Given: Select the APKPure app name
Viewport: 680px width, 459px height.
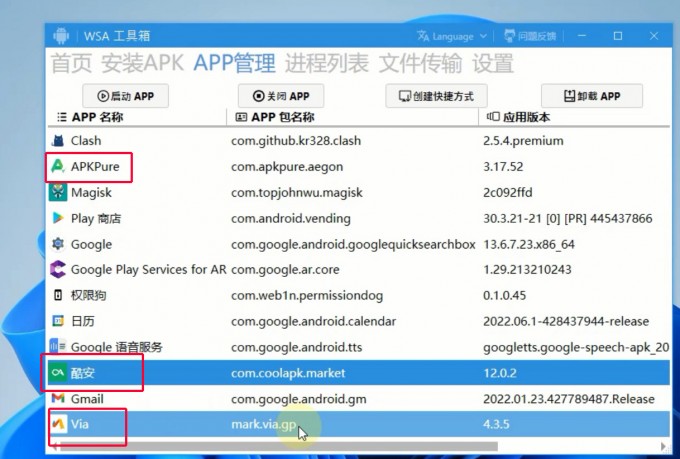Looking at the screenshot, I should [x=95, y=167].
